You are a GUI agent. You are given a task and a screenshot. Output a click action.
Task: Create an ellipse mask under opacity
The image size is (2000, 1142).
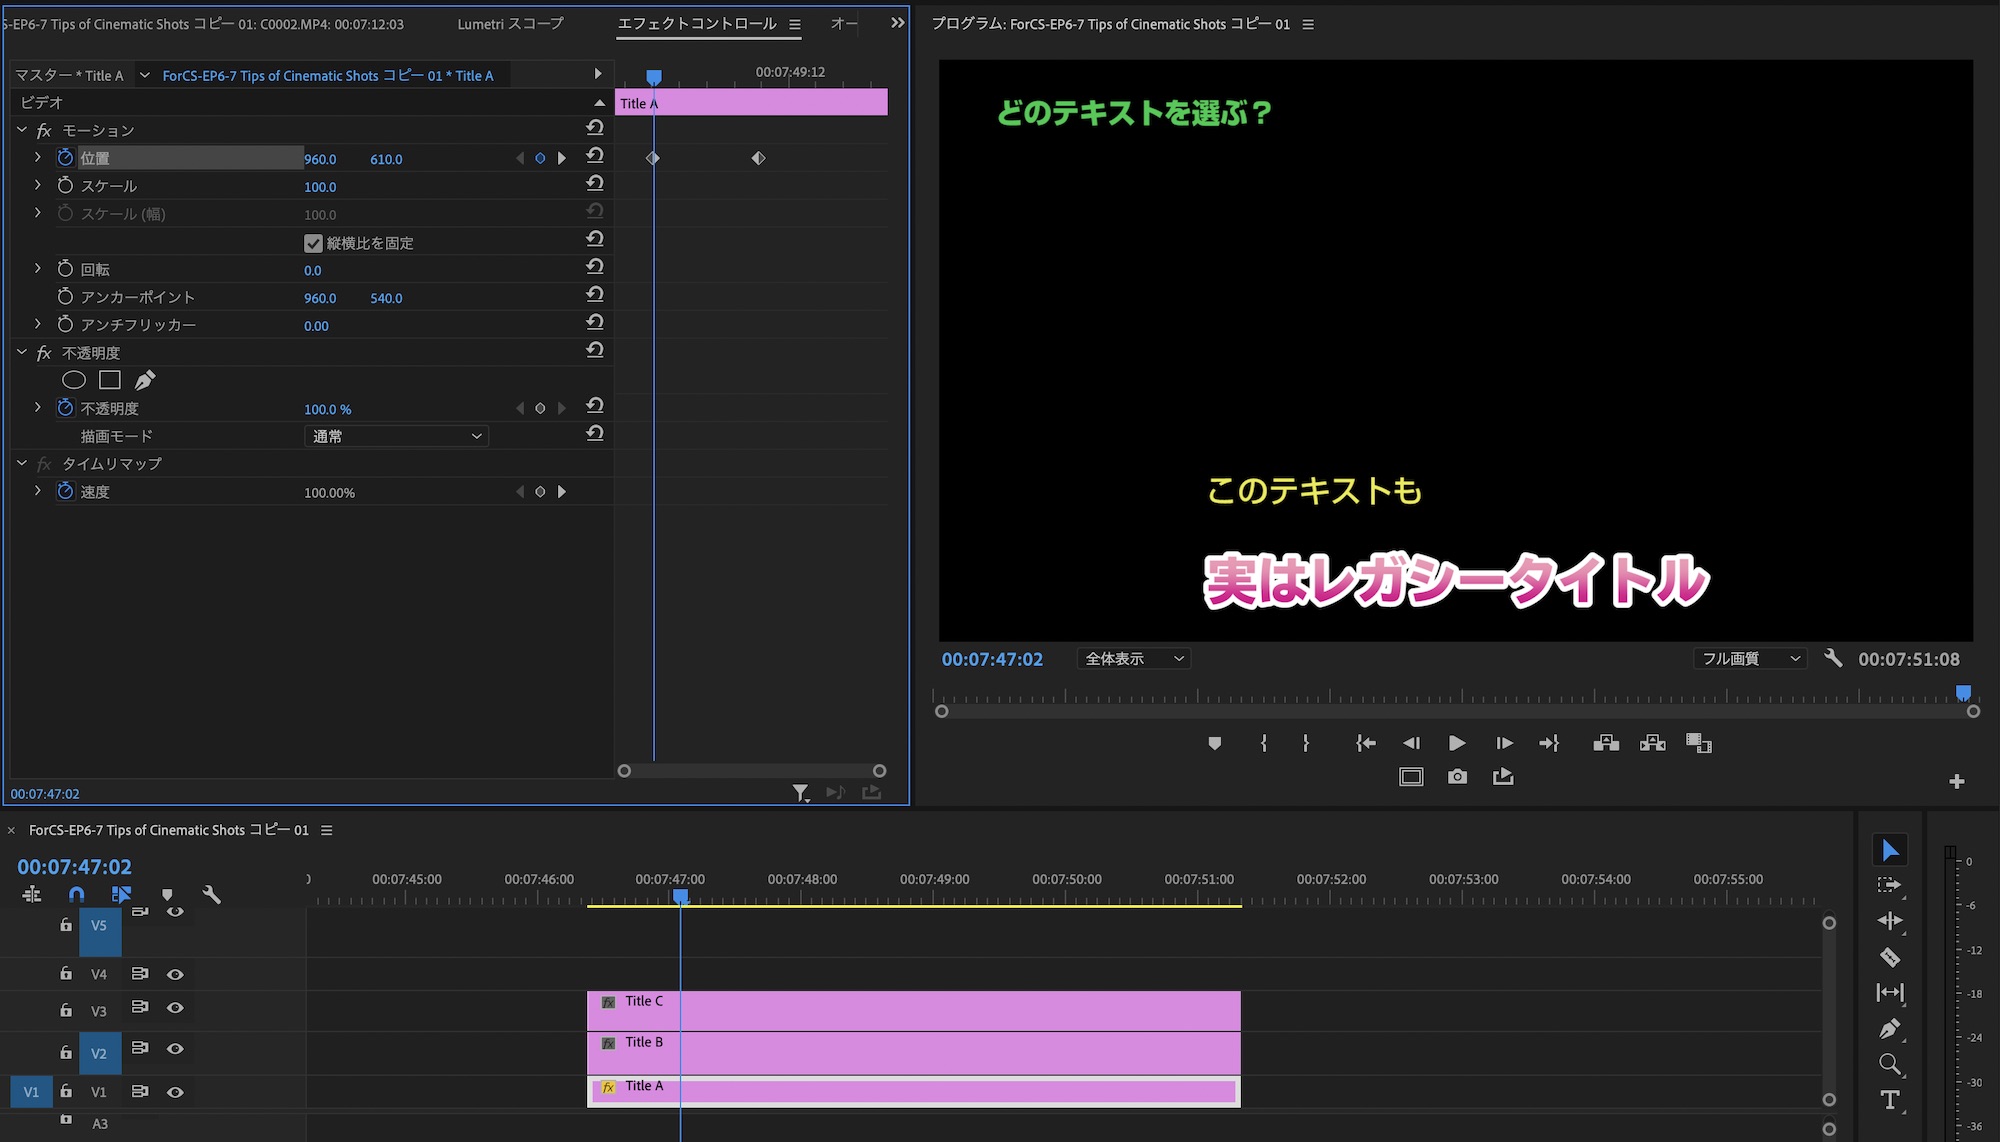(74, 380)
